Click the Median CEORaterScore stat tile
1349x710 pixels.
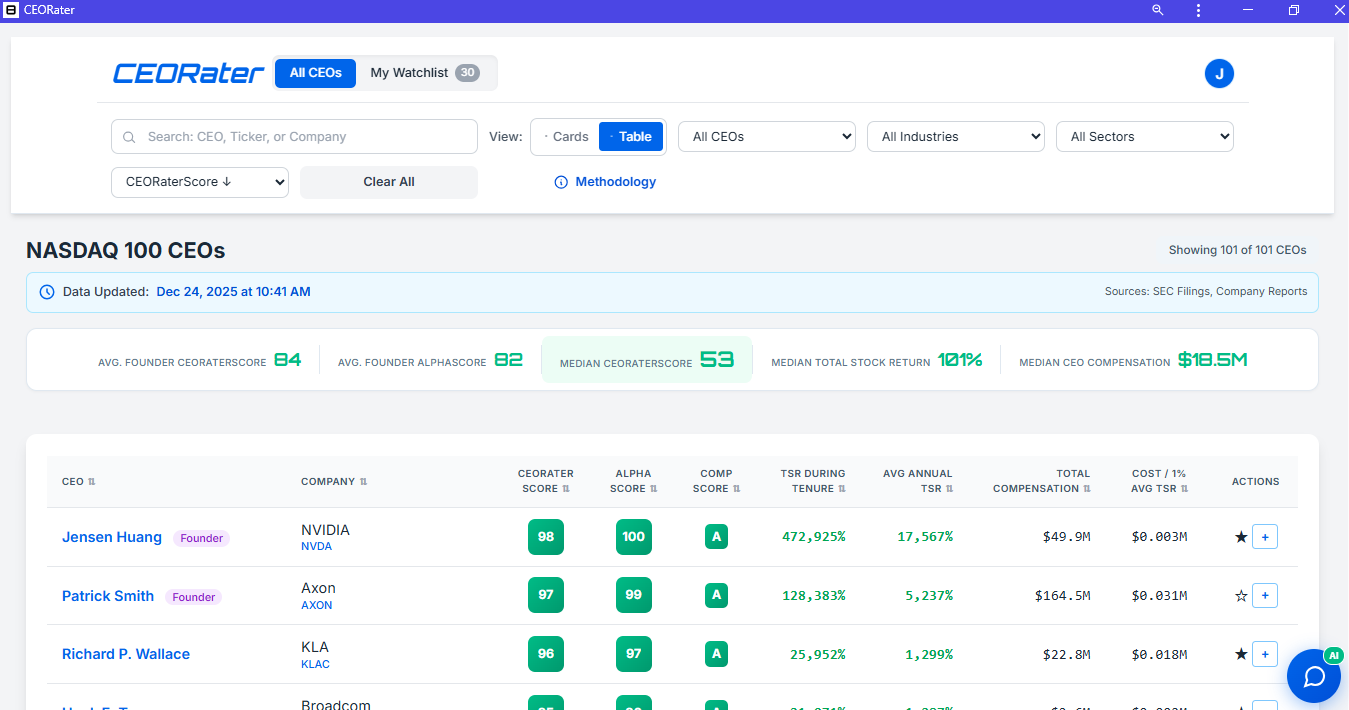pyautogui.click(x=646, y=360)
